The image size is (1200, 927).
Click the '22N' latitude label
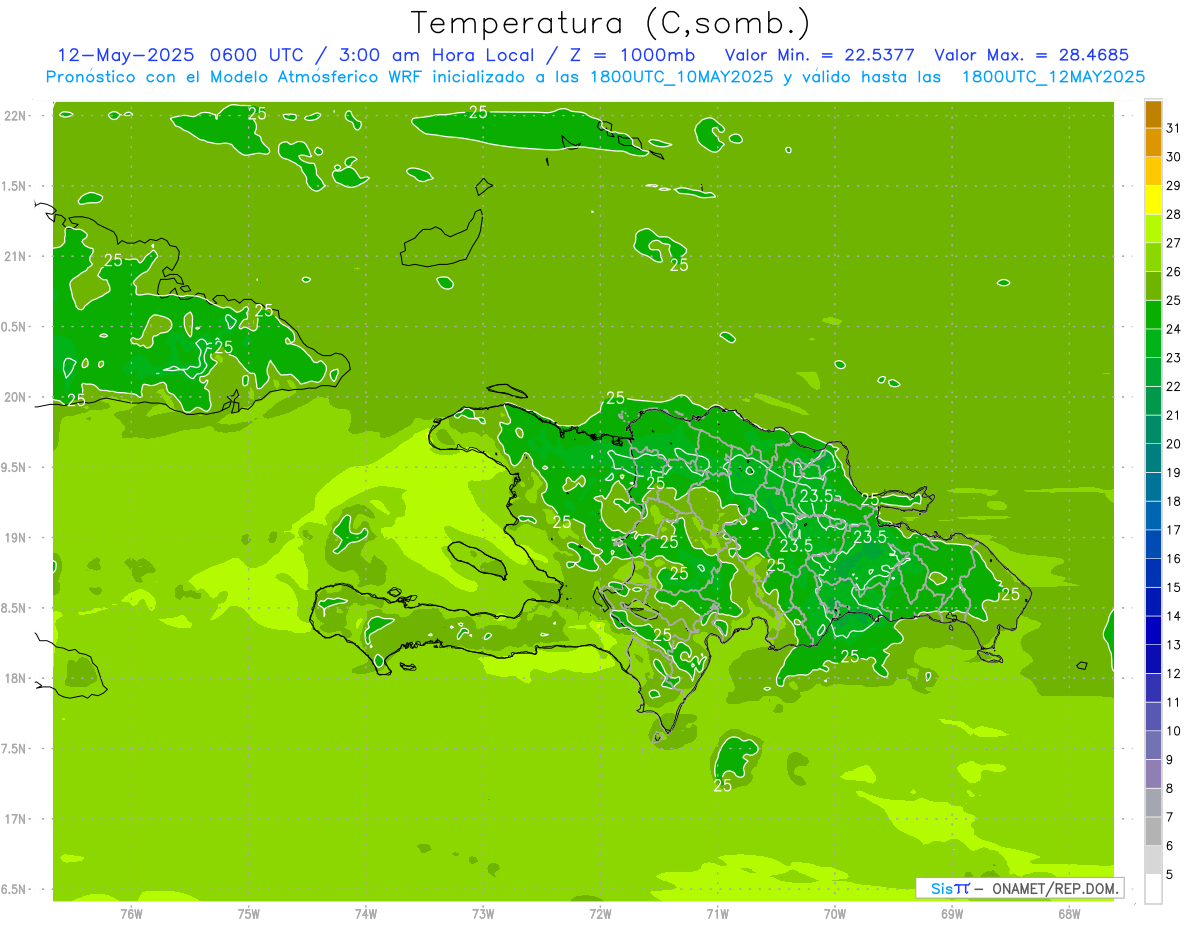coord(16,116)
